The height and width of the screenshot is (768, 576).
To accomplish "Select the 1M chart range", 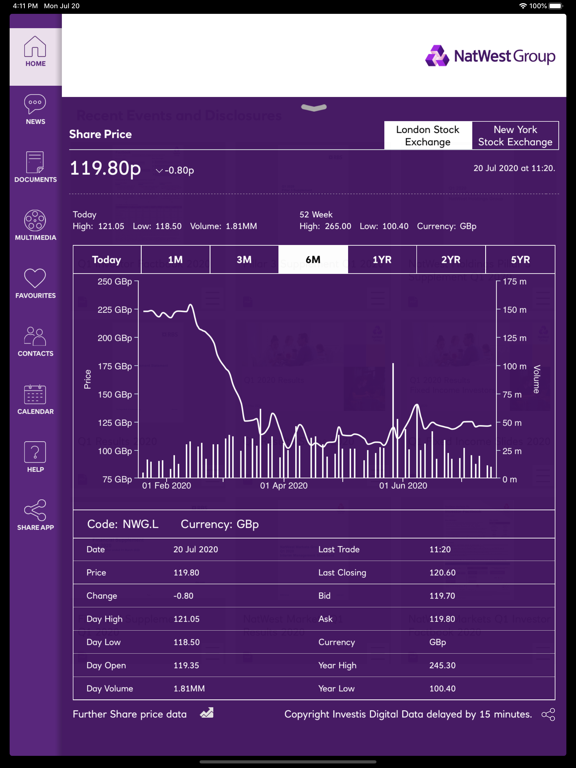I will click(x=175, y=260).
